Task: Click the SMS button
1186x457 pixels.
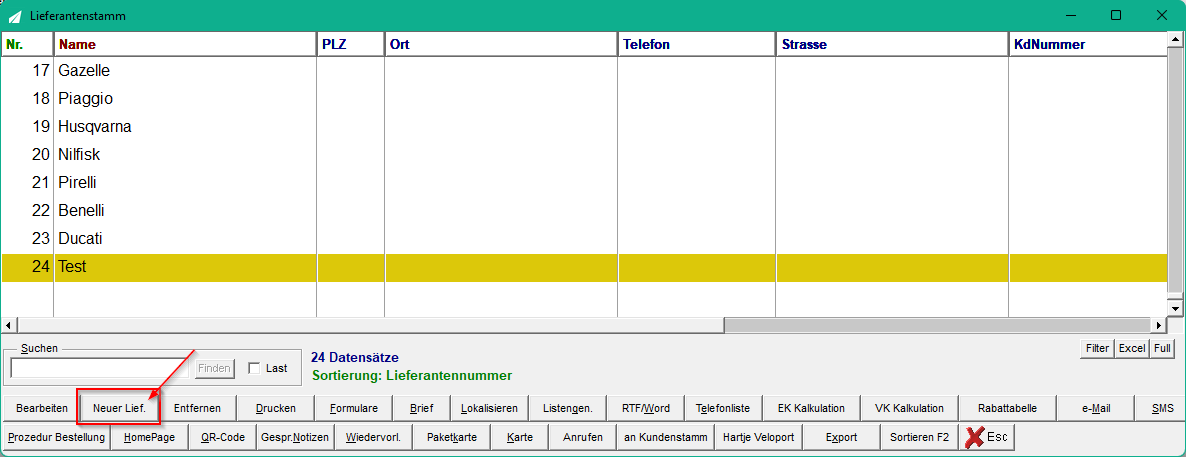Action: (1161, 408)
